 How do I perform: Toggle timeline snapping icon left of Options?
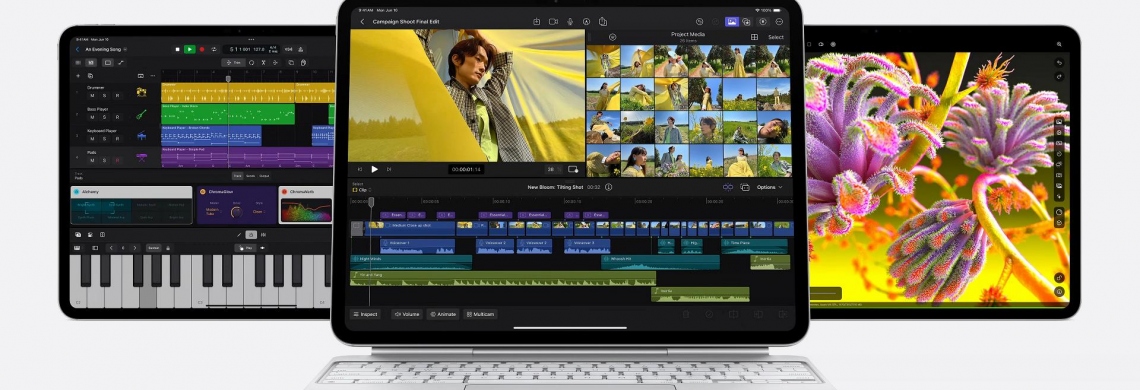(x=728, y=187)
